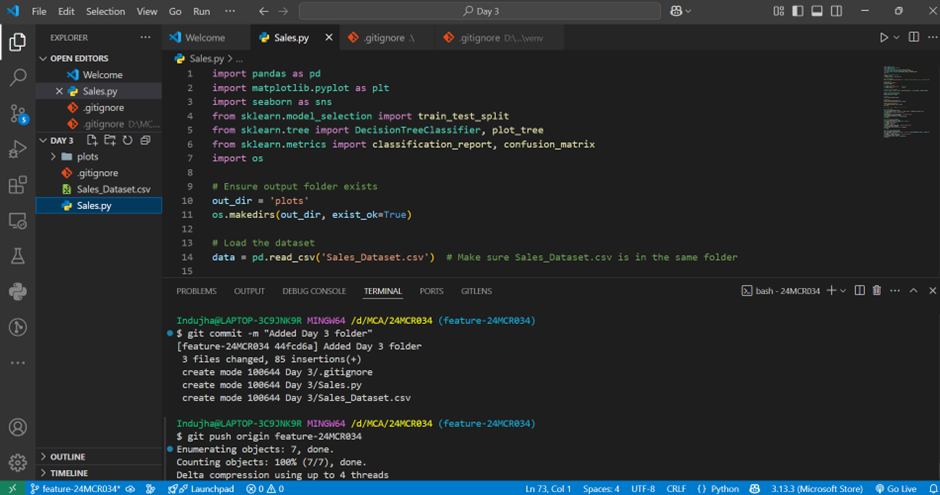The height and width of the screenshot is (495, 940).
Task: Maximize the terminal panel with caret
Action: coord(914,291)
